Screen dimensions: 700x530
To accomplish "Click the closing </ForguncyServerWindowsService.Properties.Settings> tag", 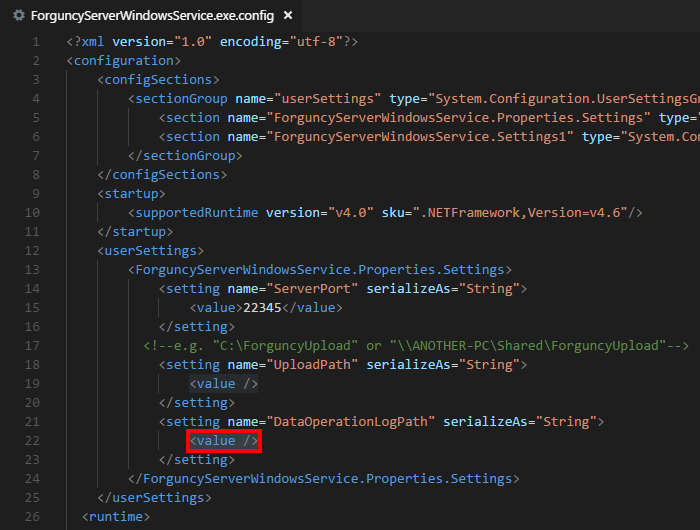I will click(x=324, y=479).
